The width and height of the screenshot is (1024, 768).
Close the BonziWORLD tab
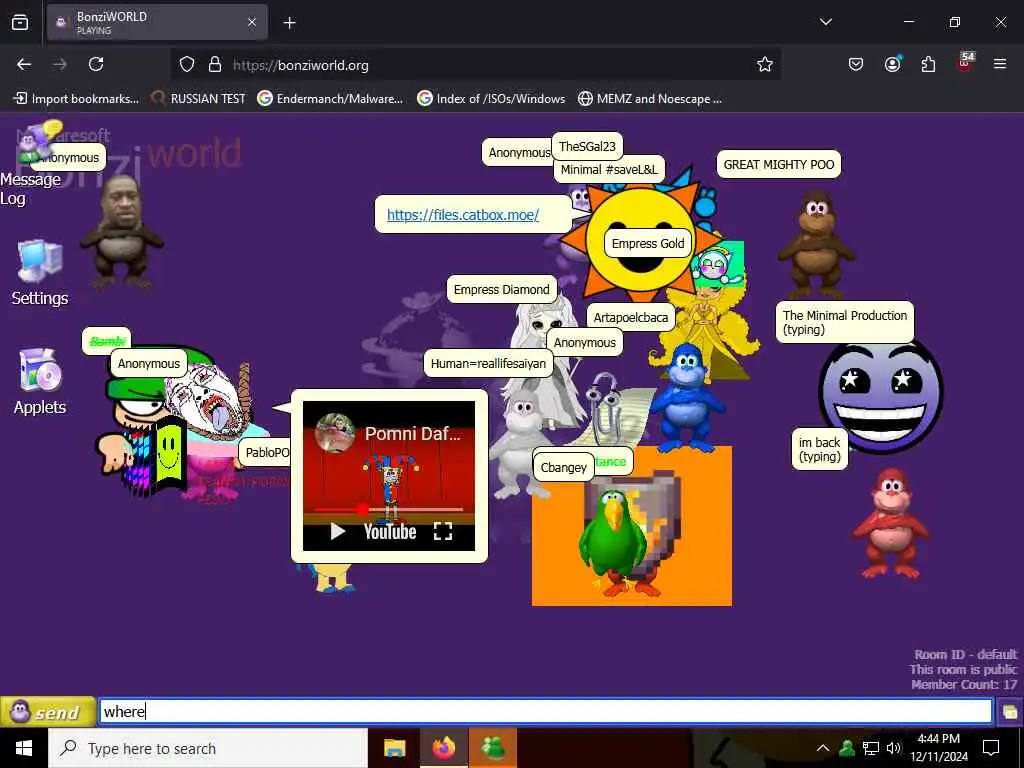point(252,22)
